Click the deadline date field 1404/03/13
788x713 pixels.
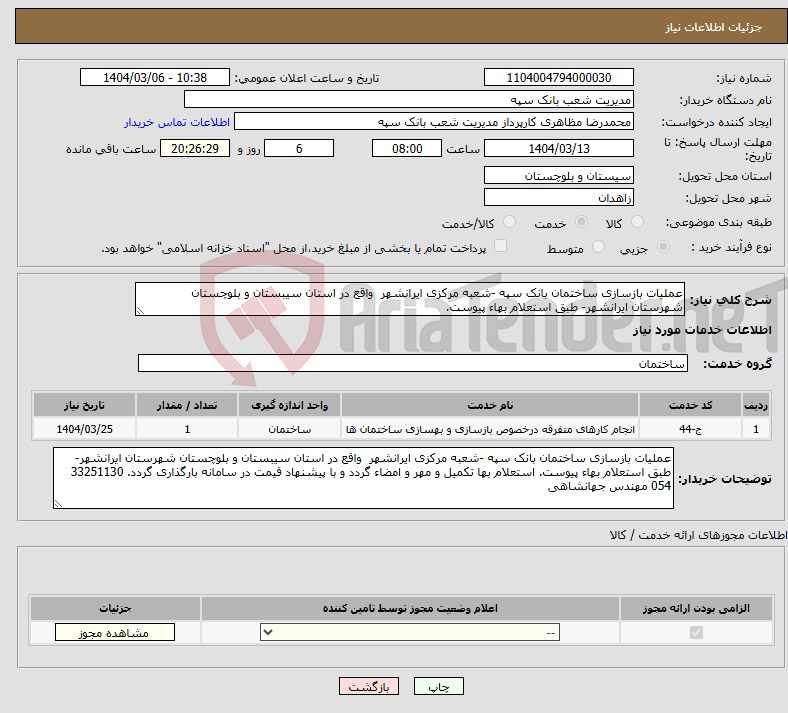(558, 148)
